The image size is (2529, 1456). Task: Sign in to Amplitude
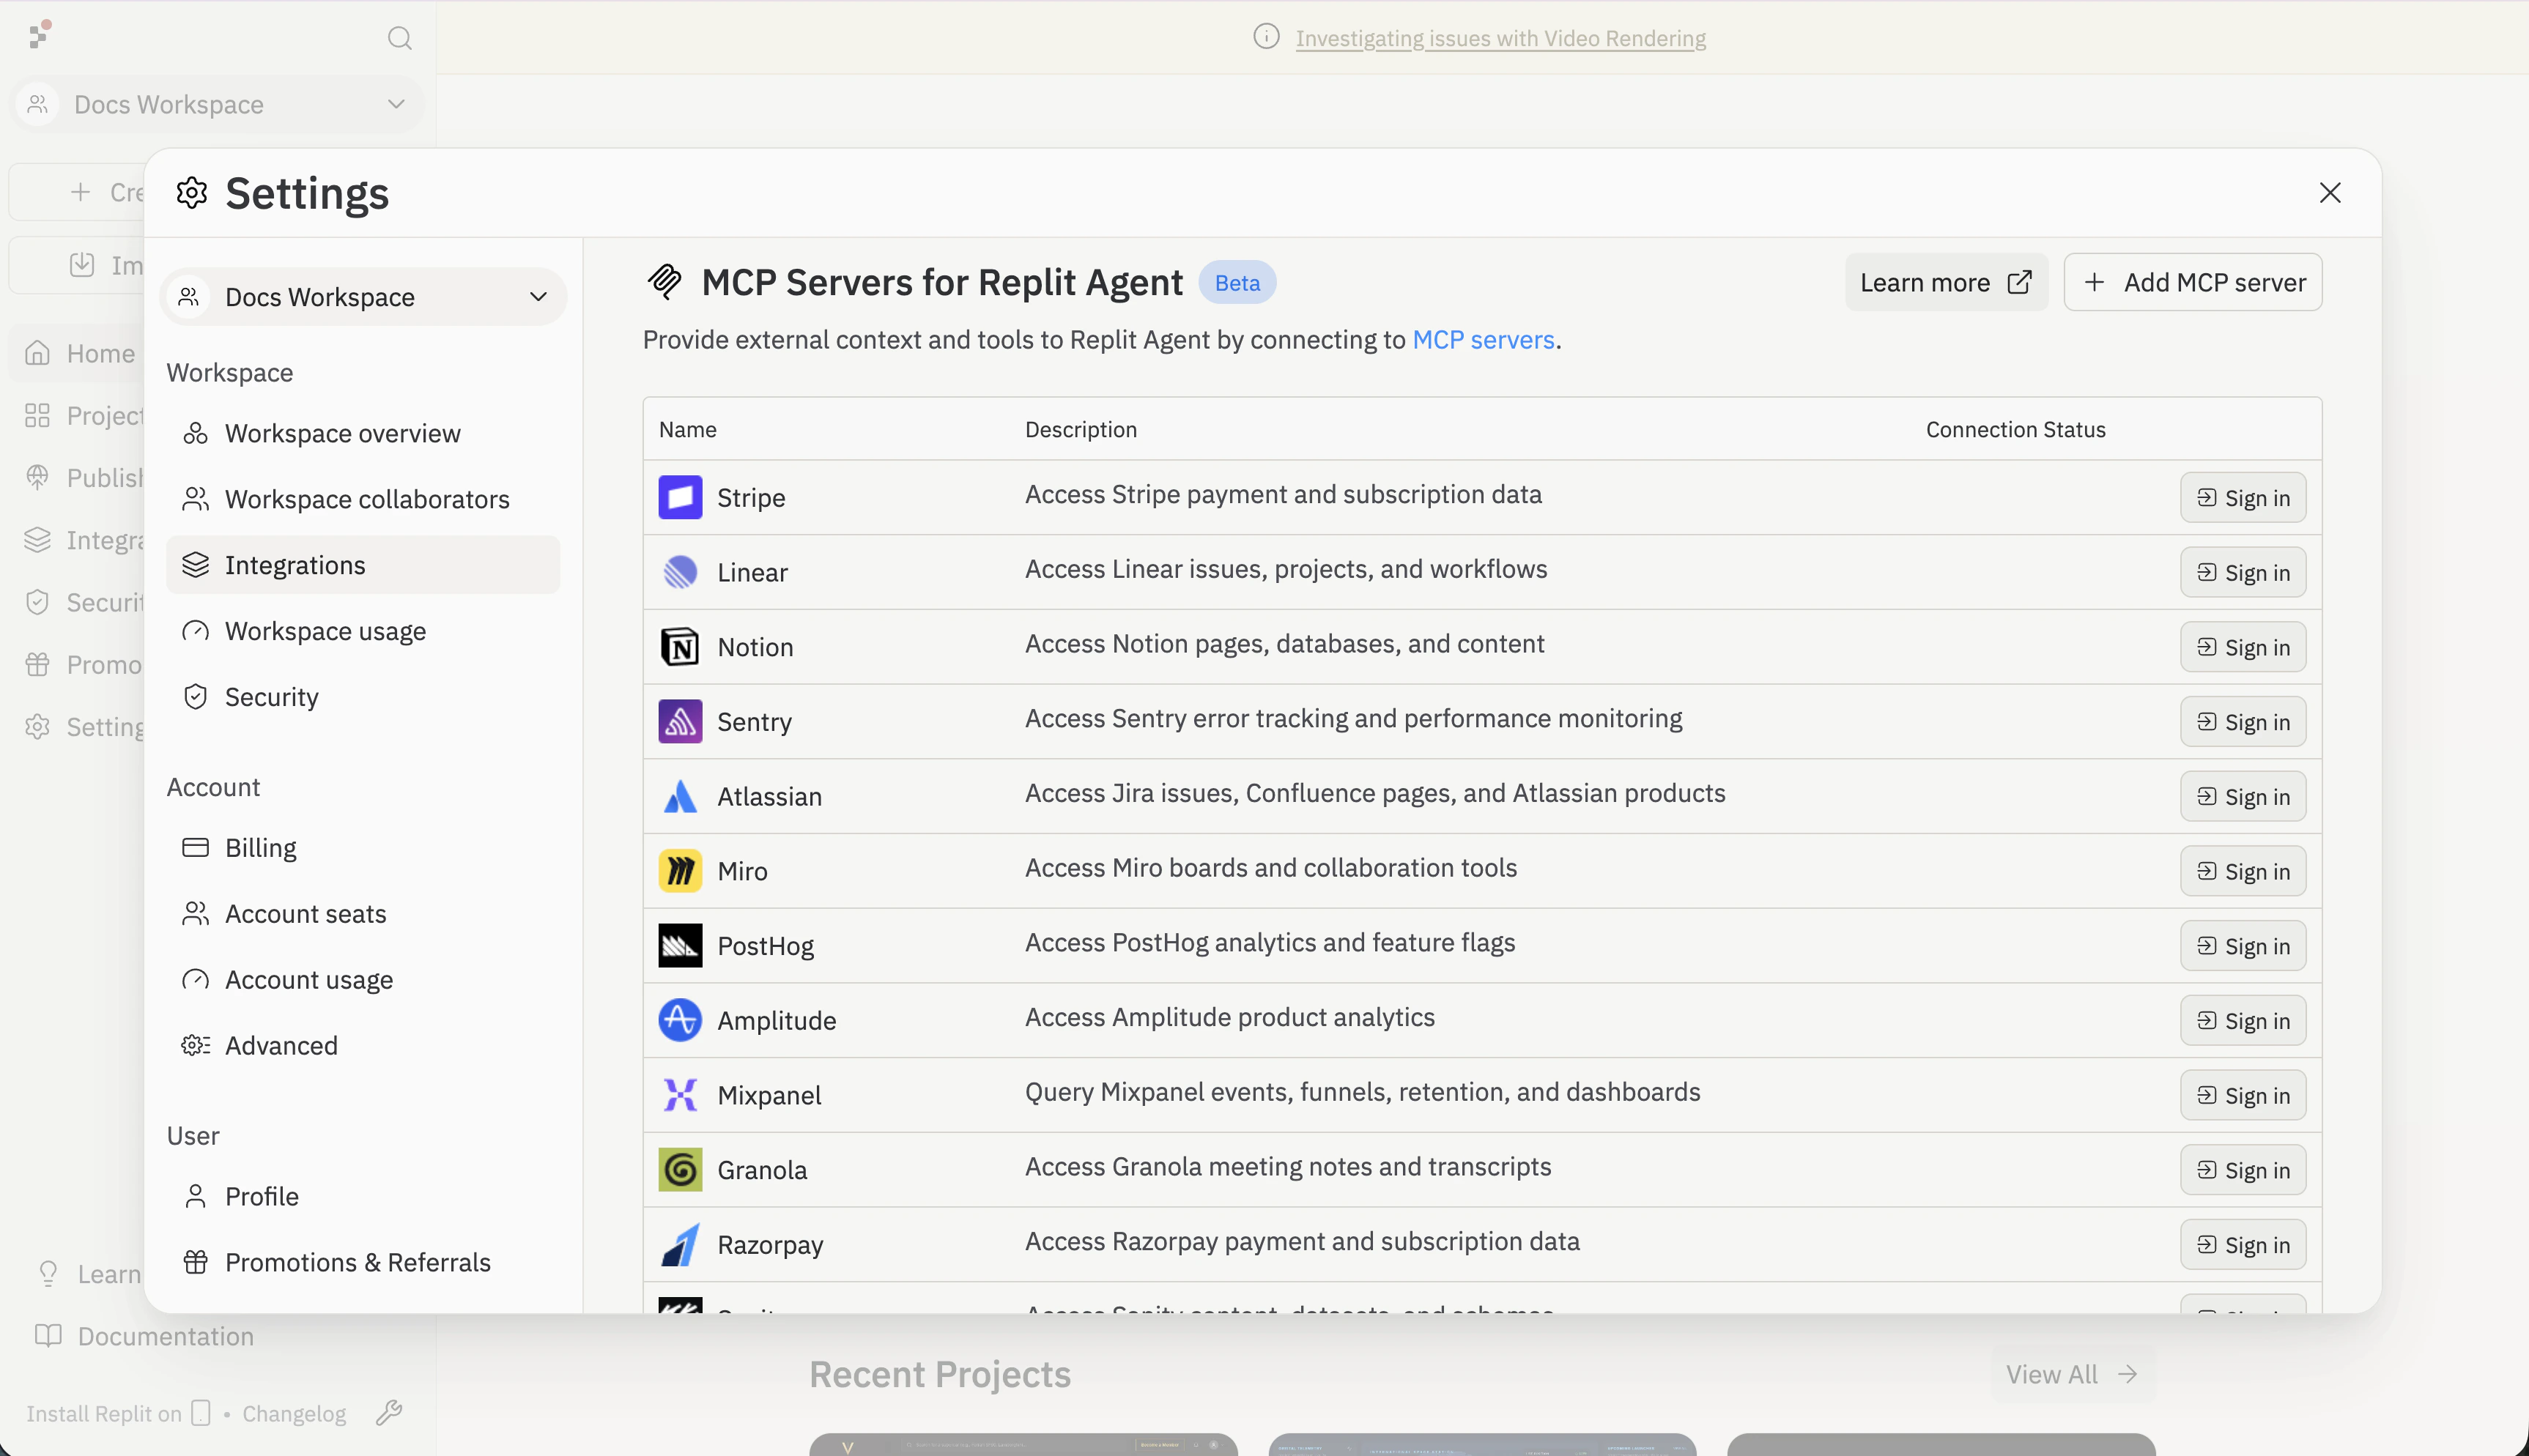[x=2243, y=1020]
